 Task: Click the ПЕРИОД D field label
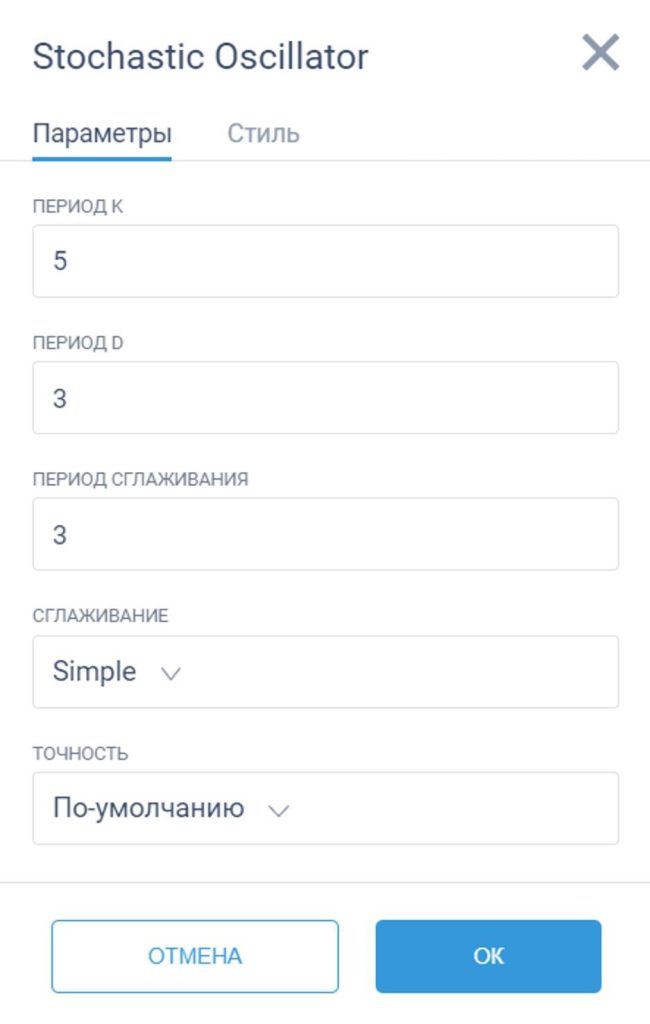click(78, 343)
